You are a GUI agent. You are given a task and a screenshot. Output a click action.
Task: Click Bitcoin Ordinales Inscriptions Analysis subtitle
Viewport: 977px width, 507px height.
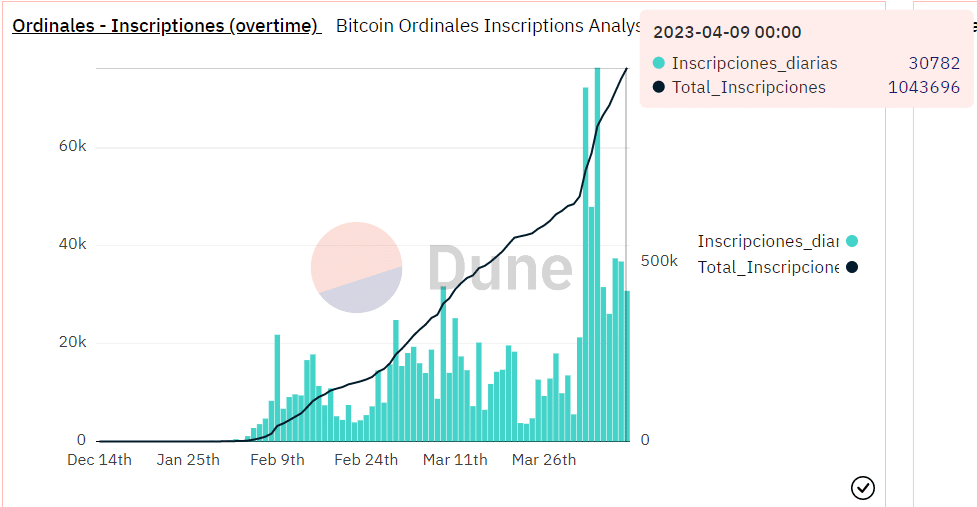pos(488,26)
